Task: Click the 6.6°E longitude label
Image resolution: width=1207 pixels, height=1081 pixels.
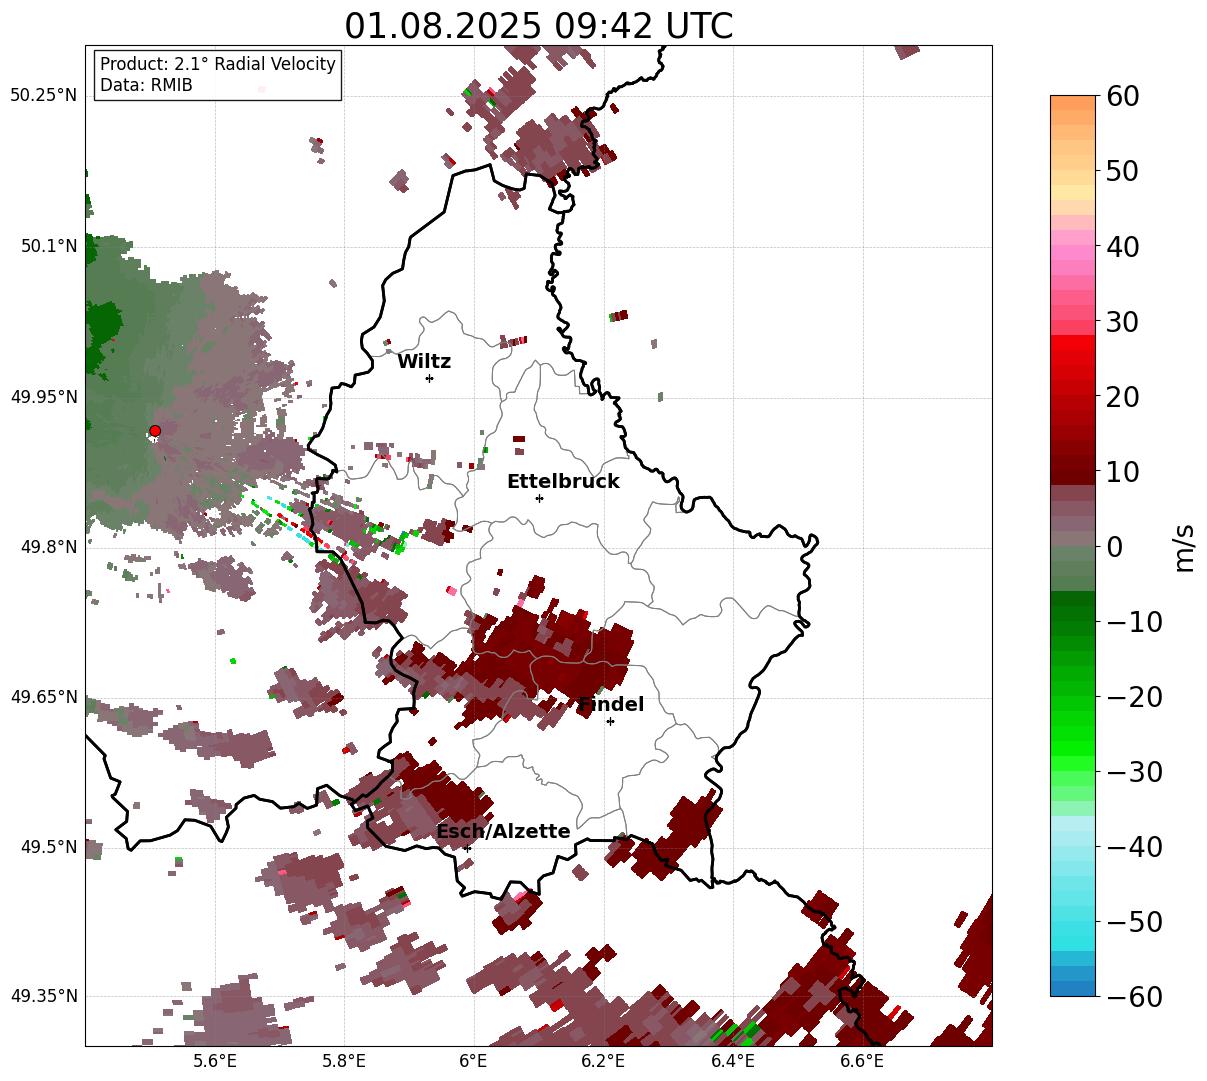Action: coord(862,1061)
